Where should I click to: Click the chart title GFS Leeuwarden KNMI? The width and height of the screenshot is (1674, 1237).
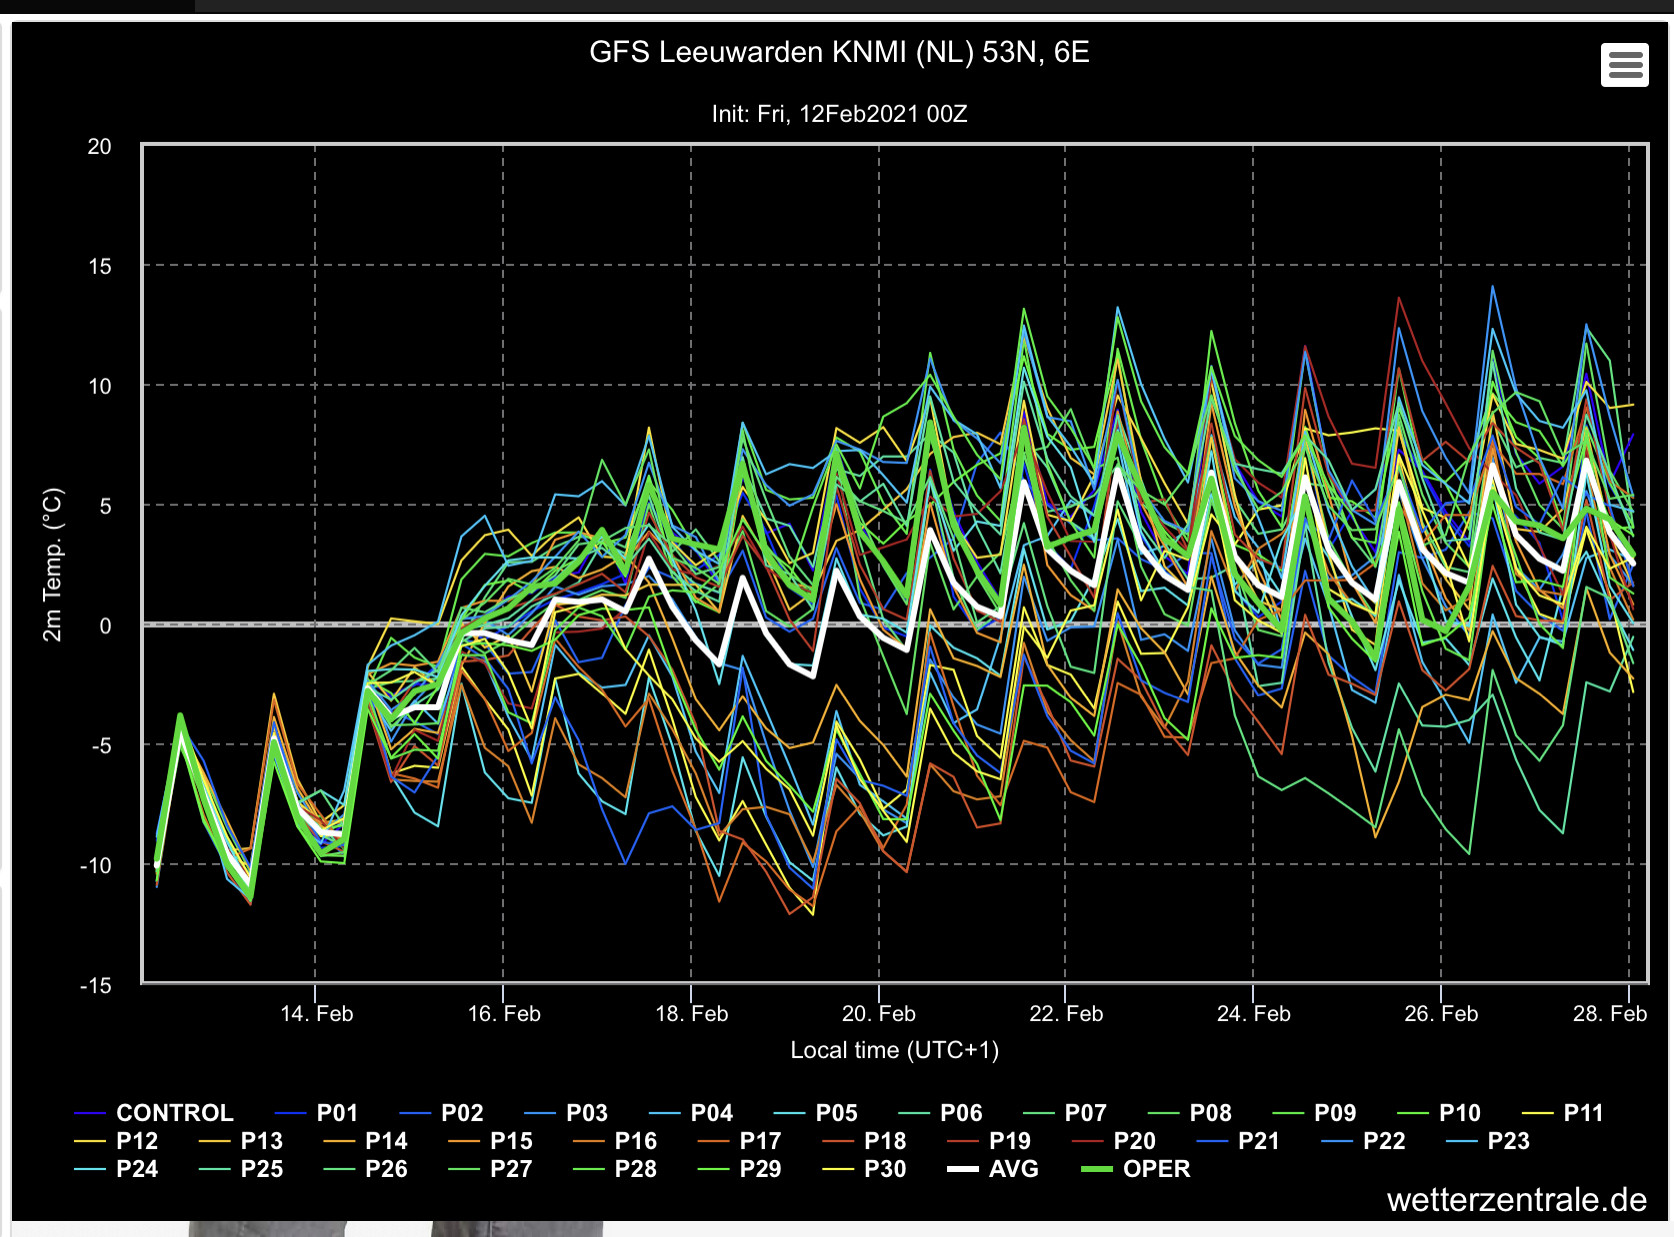(839, 52)
